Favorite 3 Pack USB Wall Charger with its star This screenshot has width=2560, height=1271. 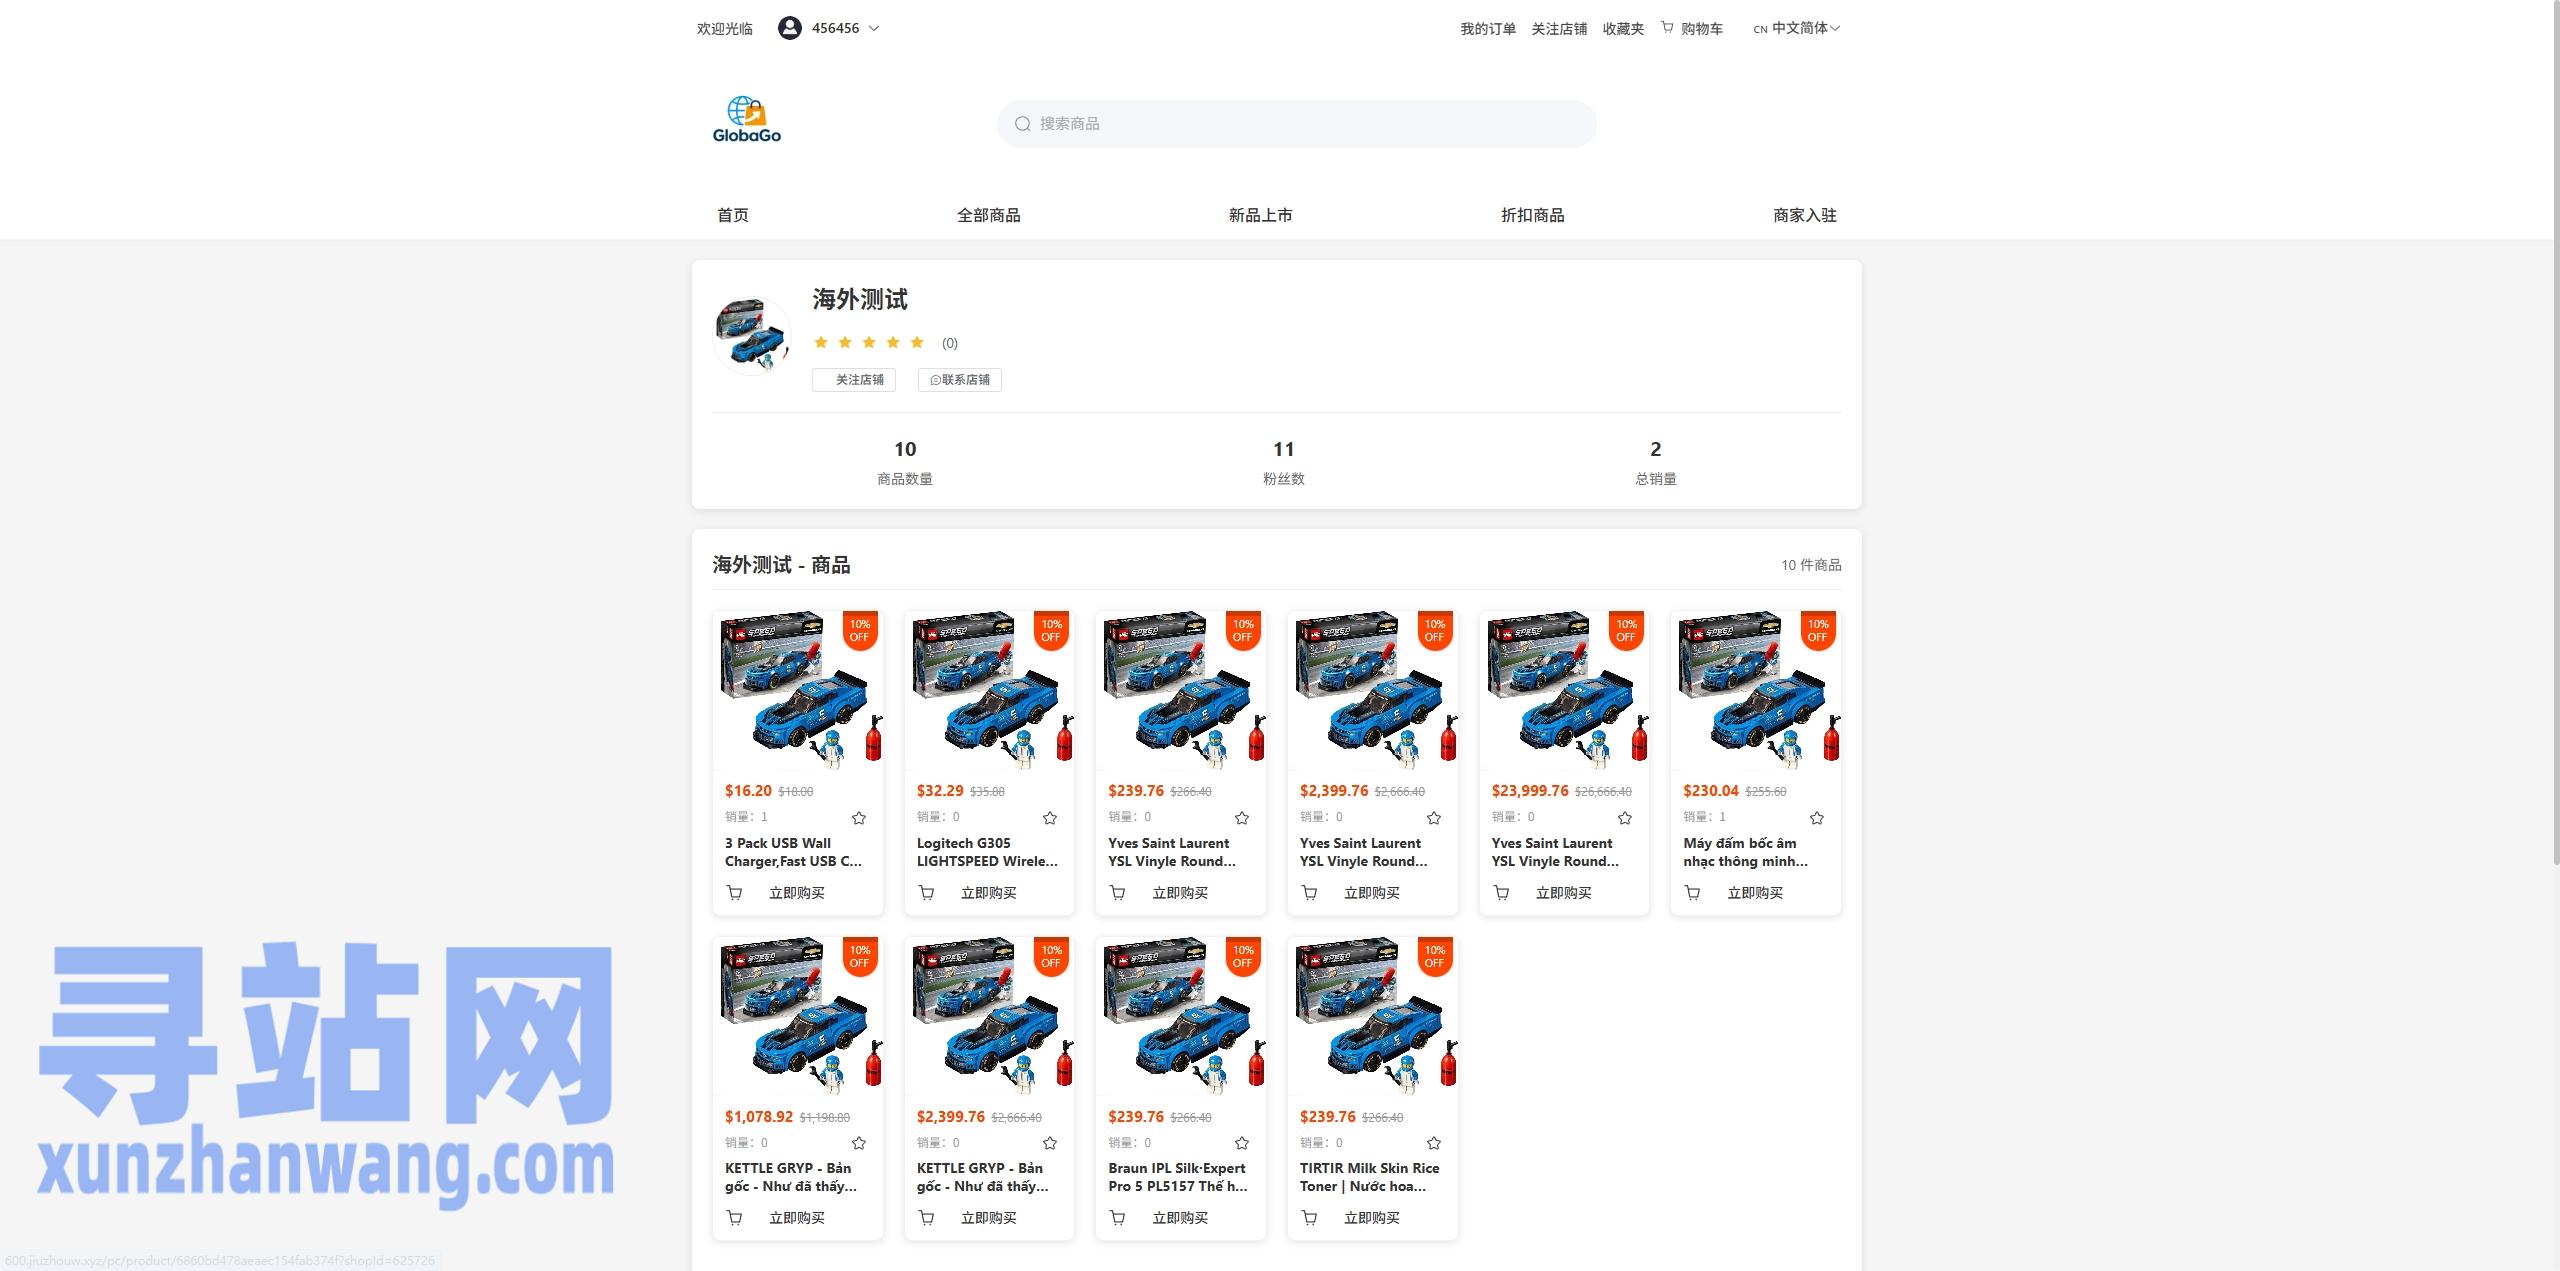pyautogui.click(x=859, y=818)
